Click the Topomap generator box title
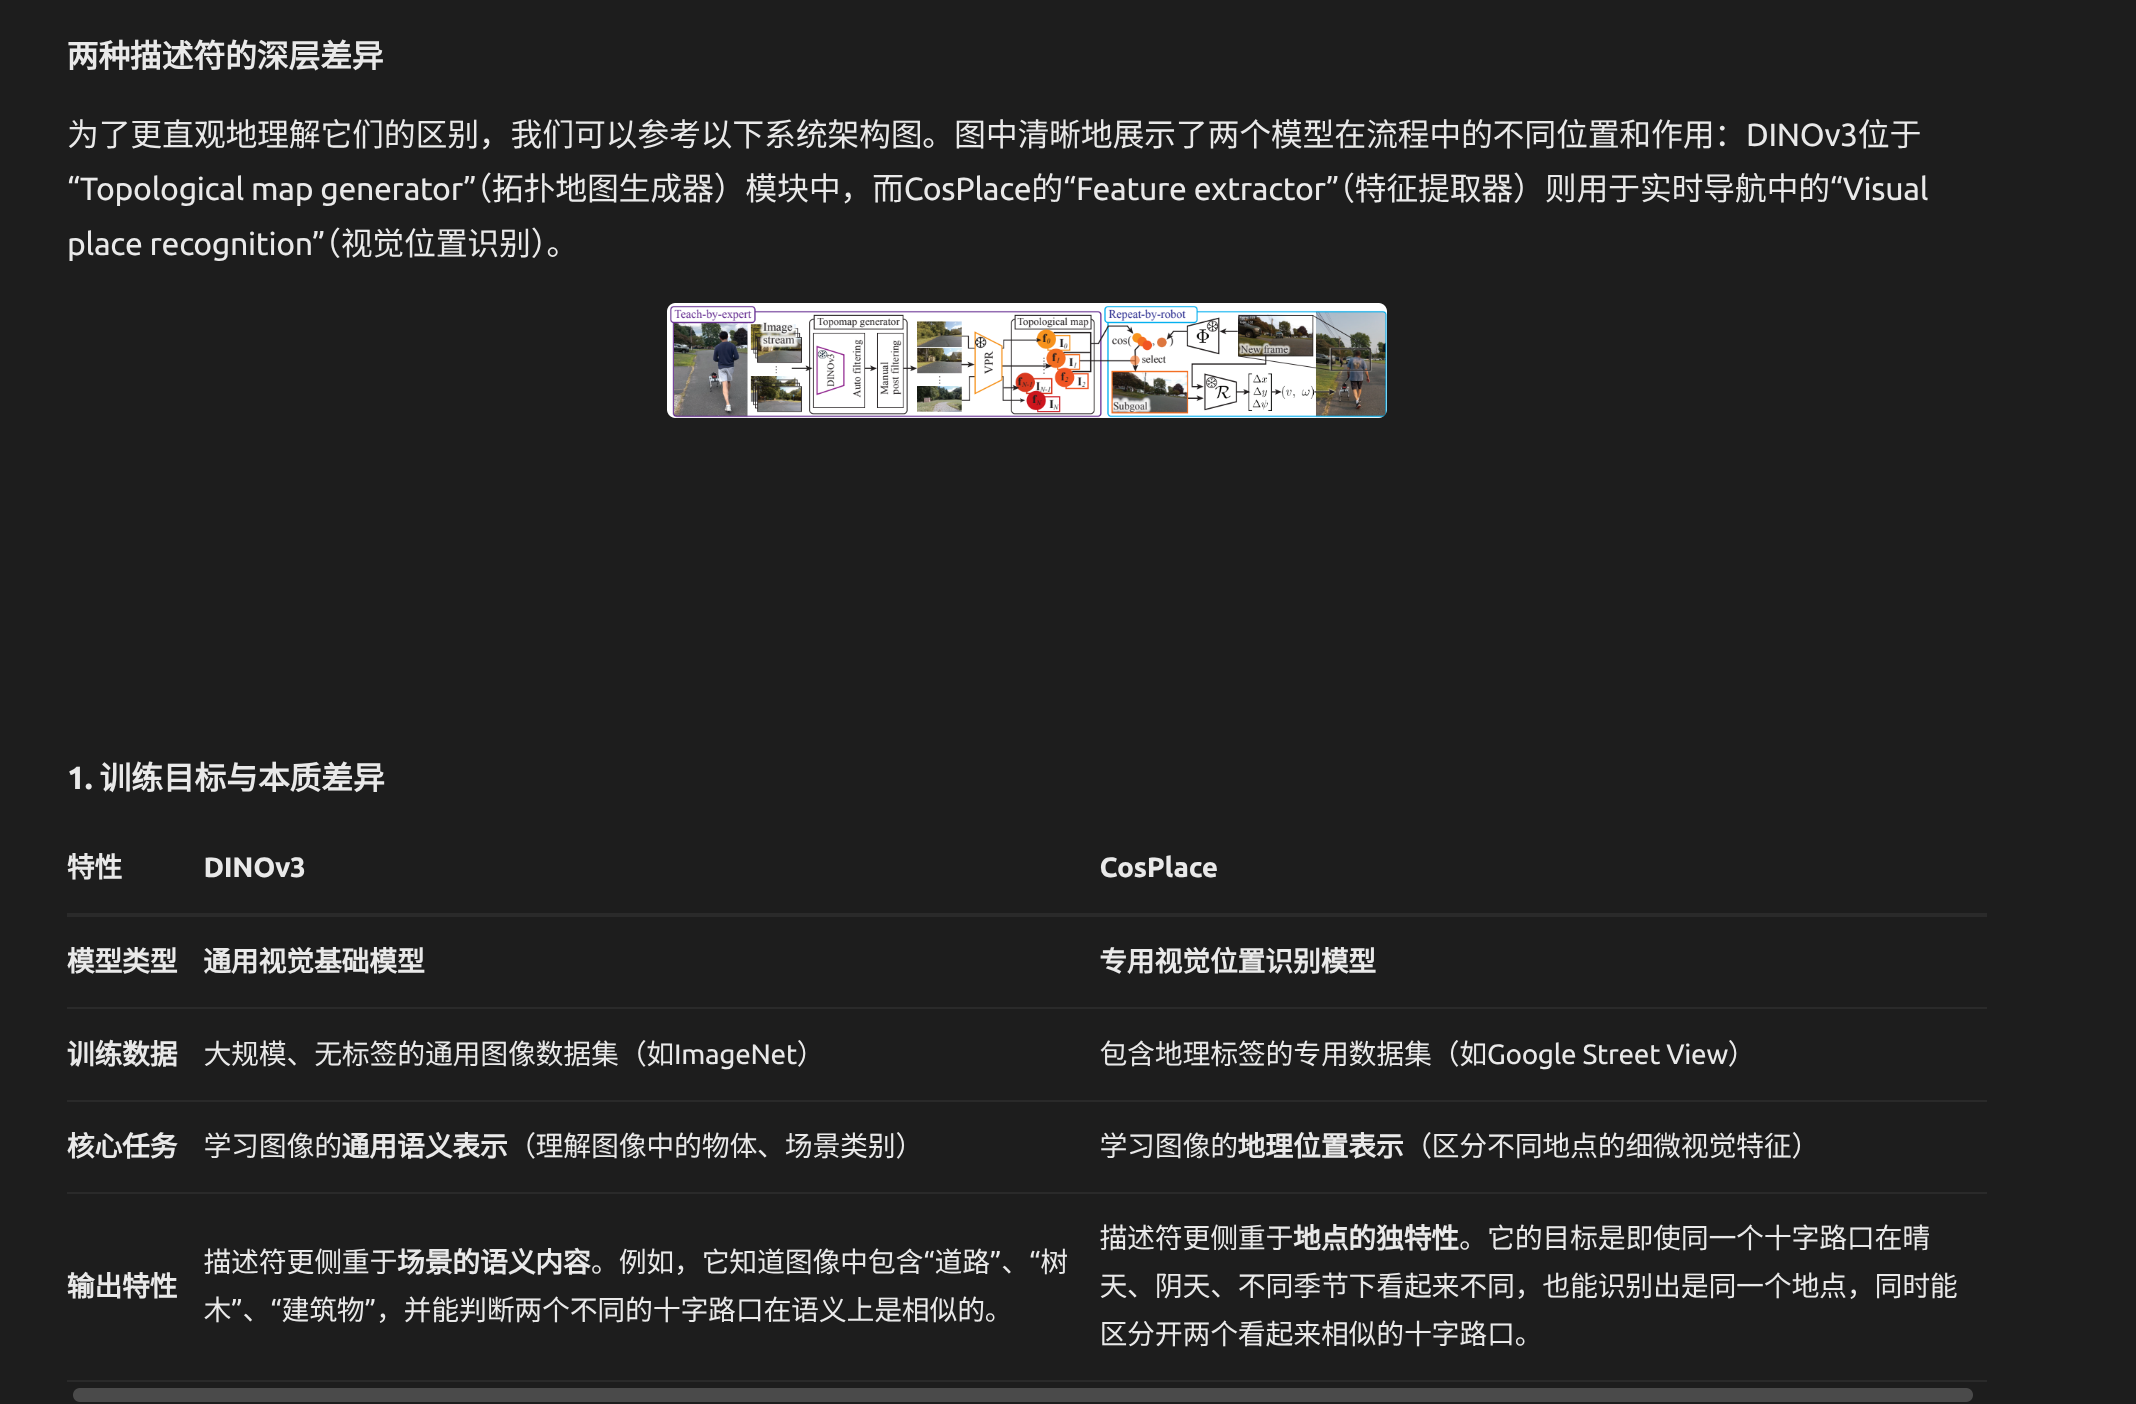 tap(858, 322)
